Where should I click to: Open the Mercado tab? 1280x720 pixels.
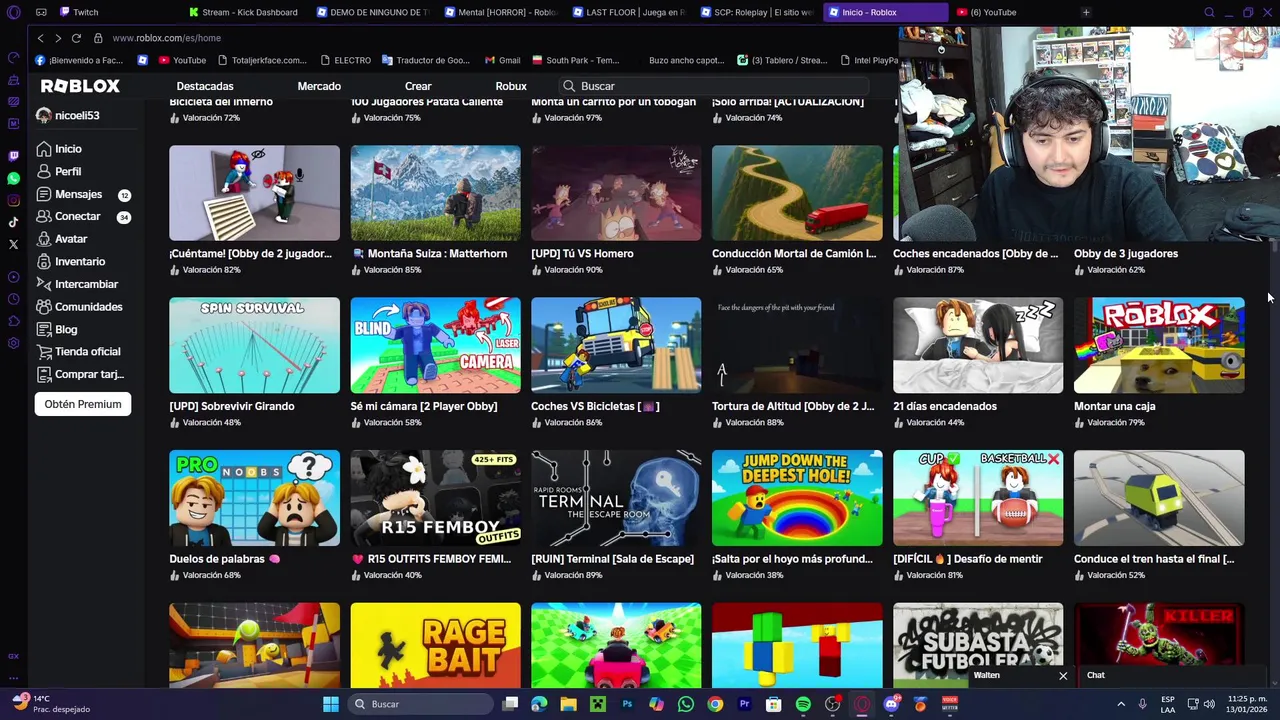coord(319,86)
